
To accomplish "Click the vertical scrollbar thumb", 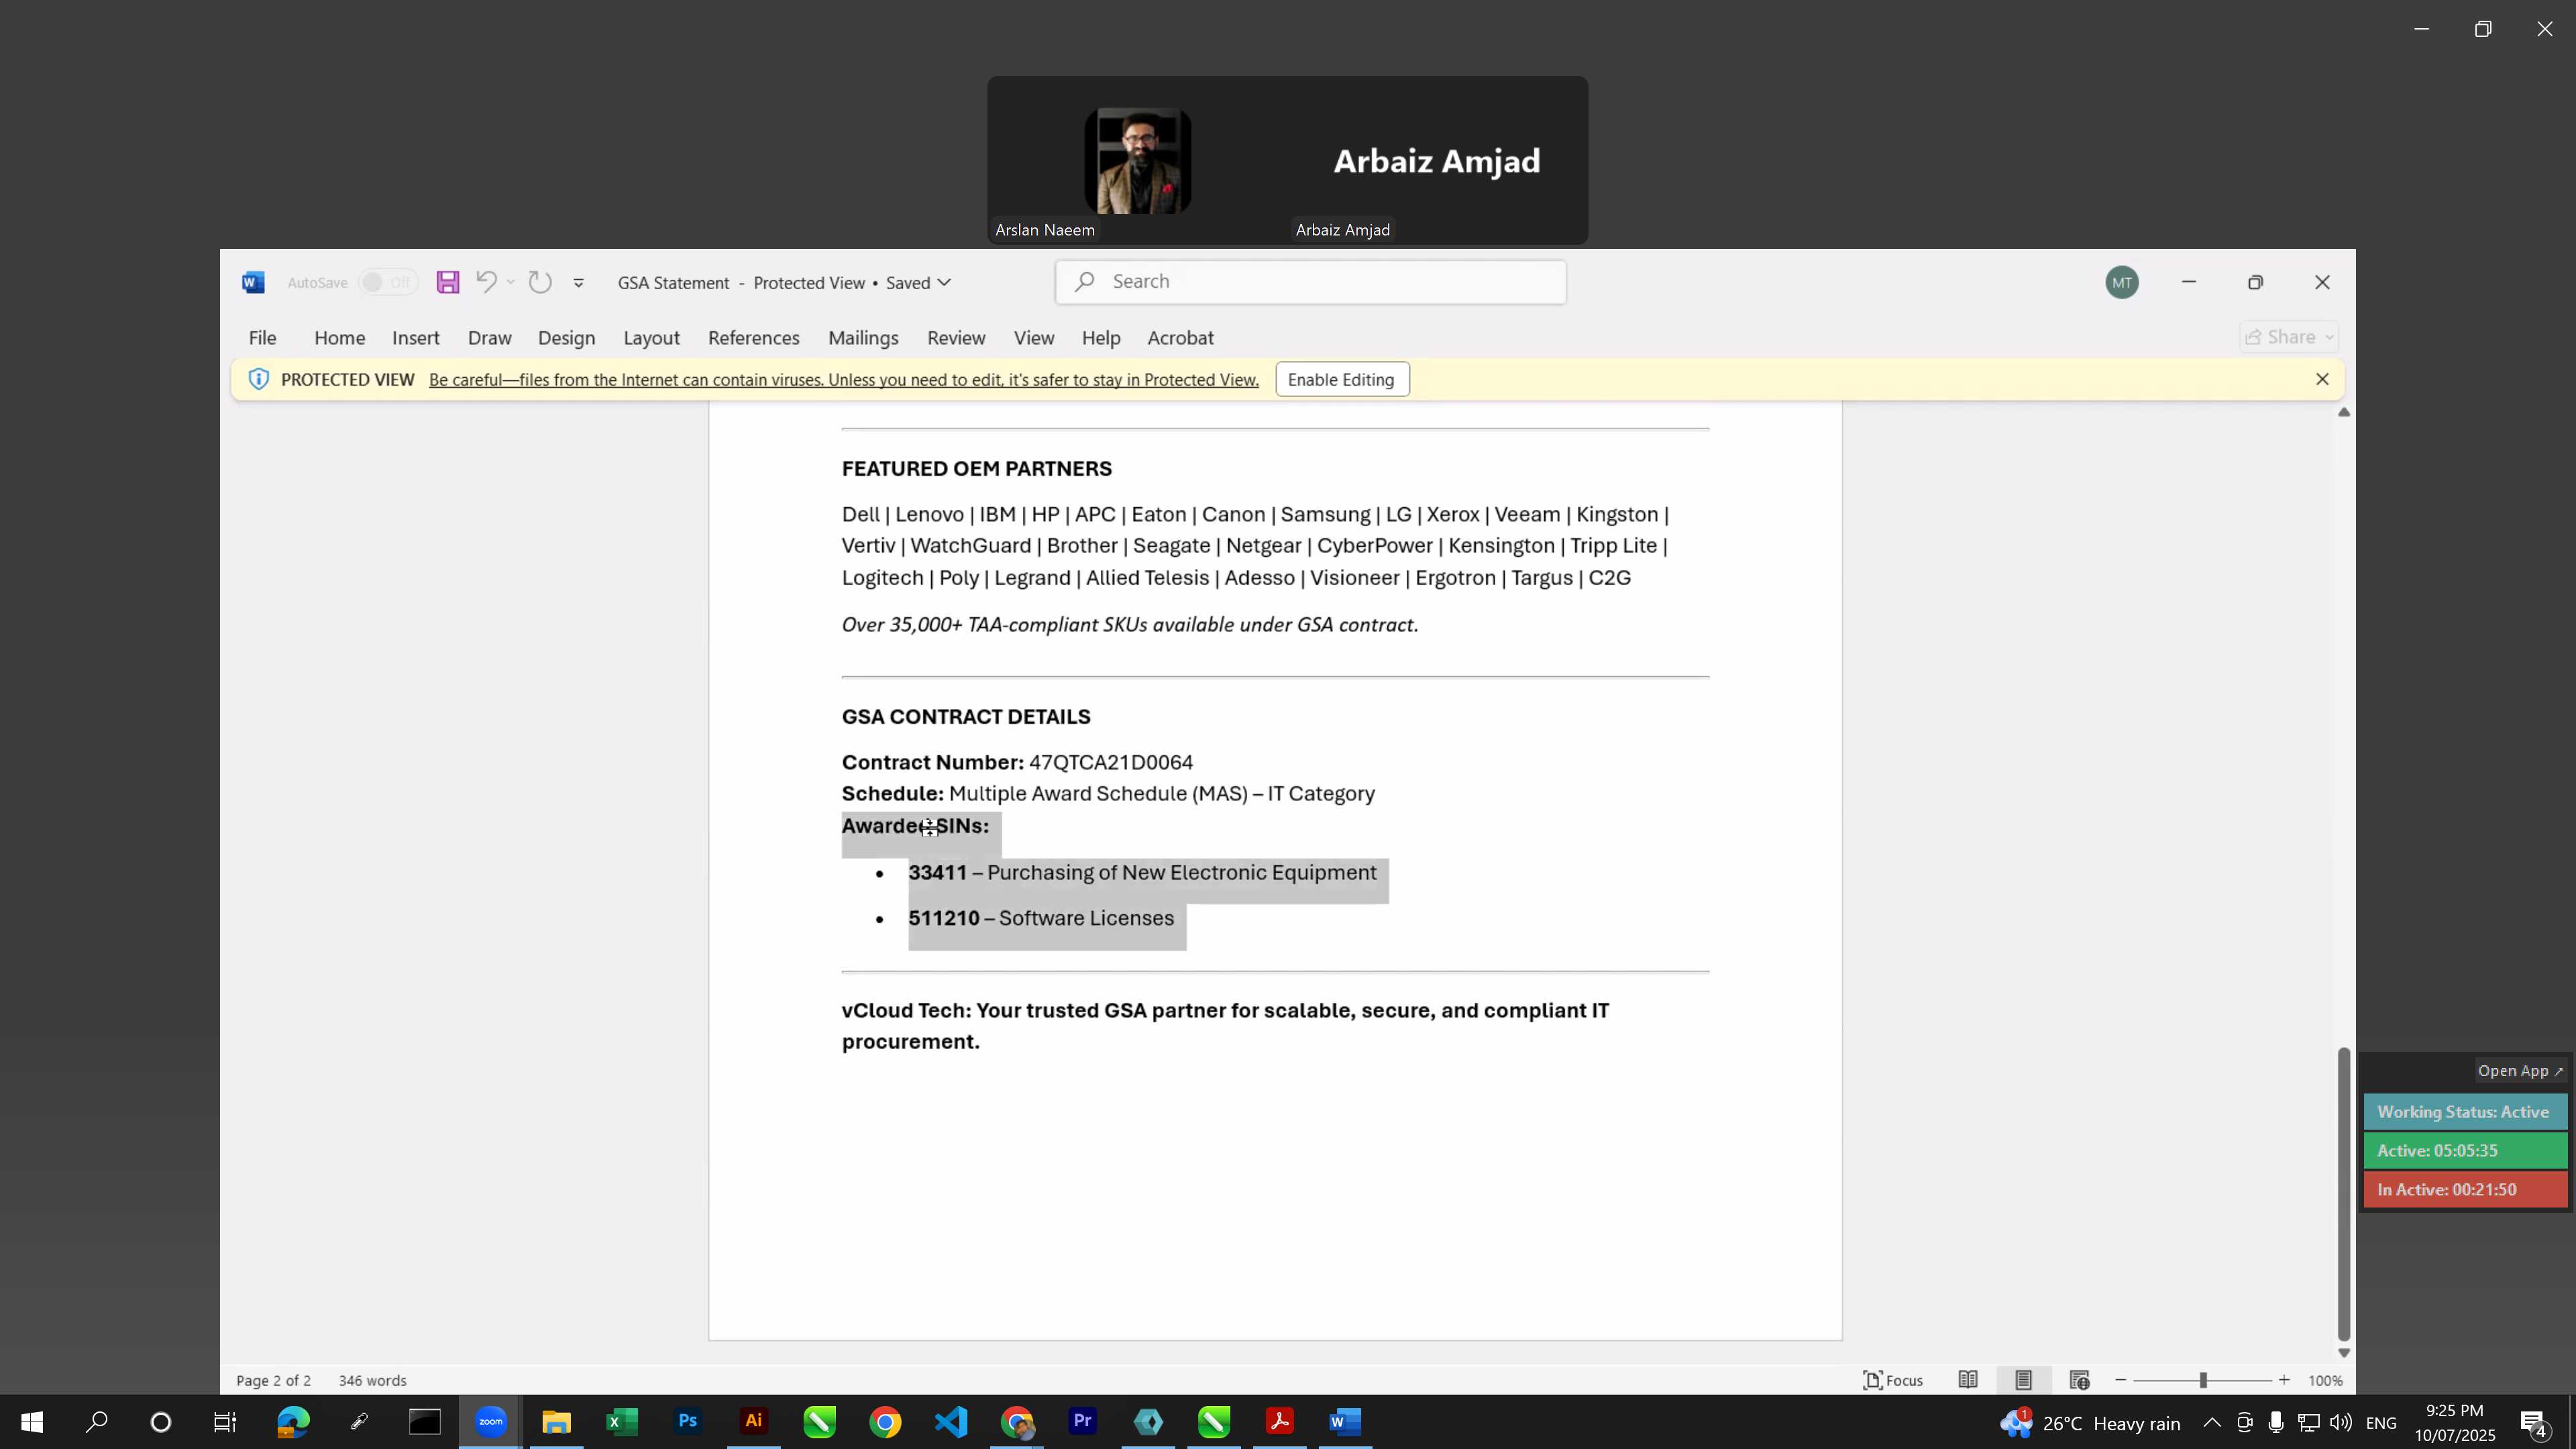I will [2344, 1194].
